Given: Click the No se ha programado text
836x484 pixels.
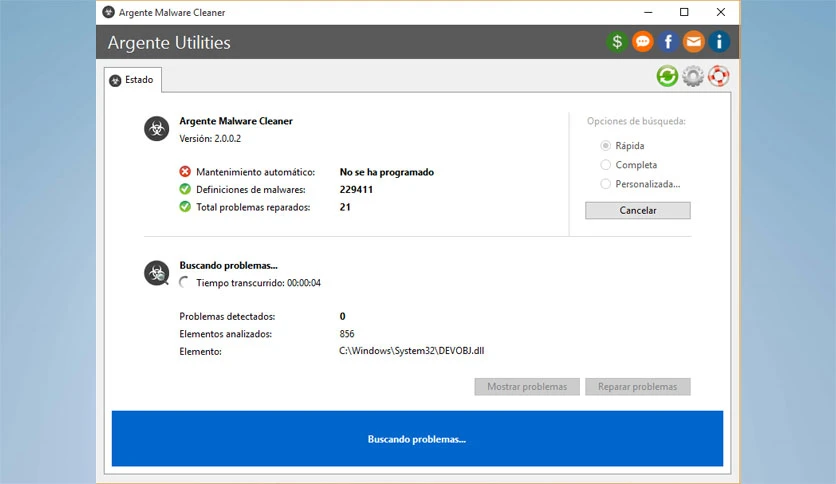Looking at the screenshot, I should click(x=387, y=172).
